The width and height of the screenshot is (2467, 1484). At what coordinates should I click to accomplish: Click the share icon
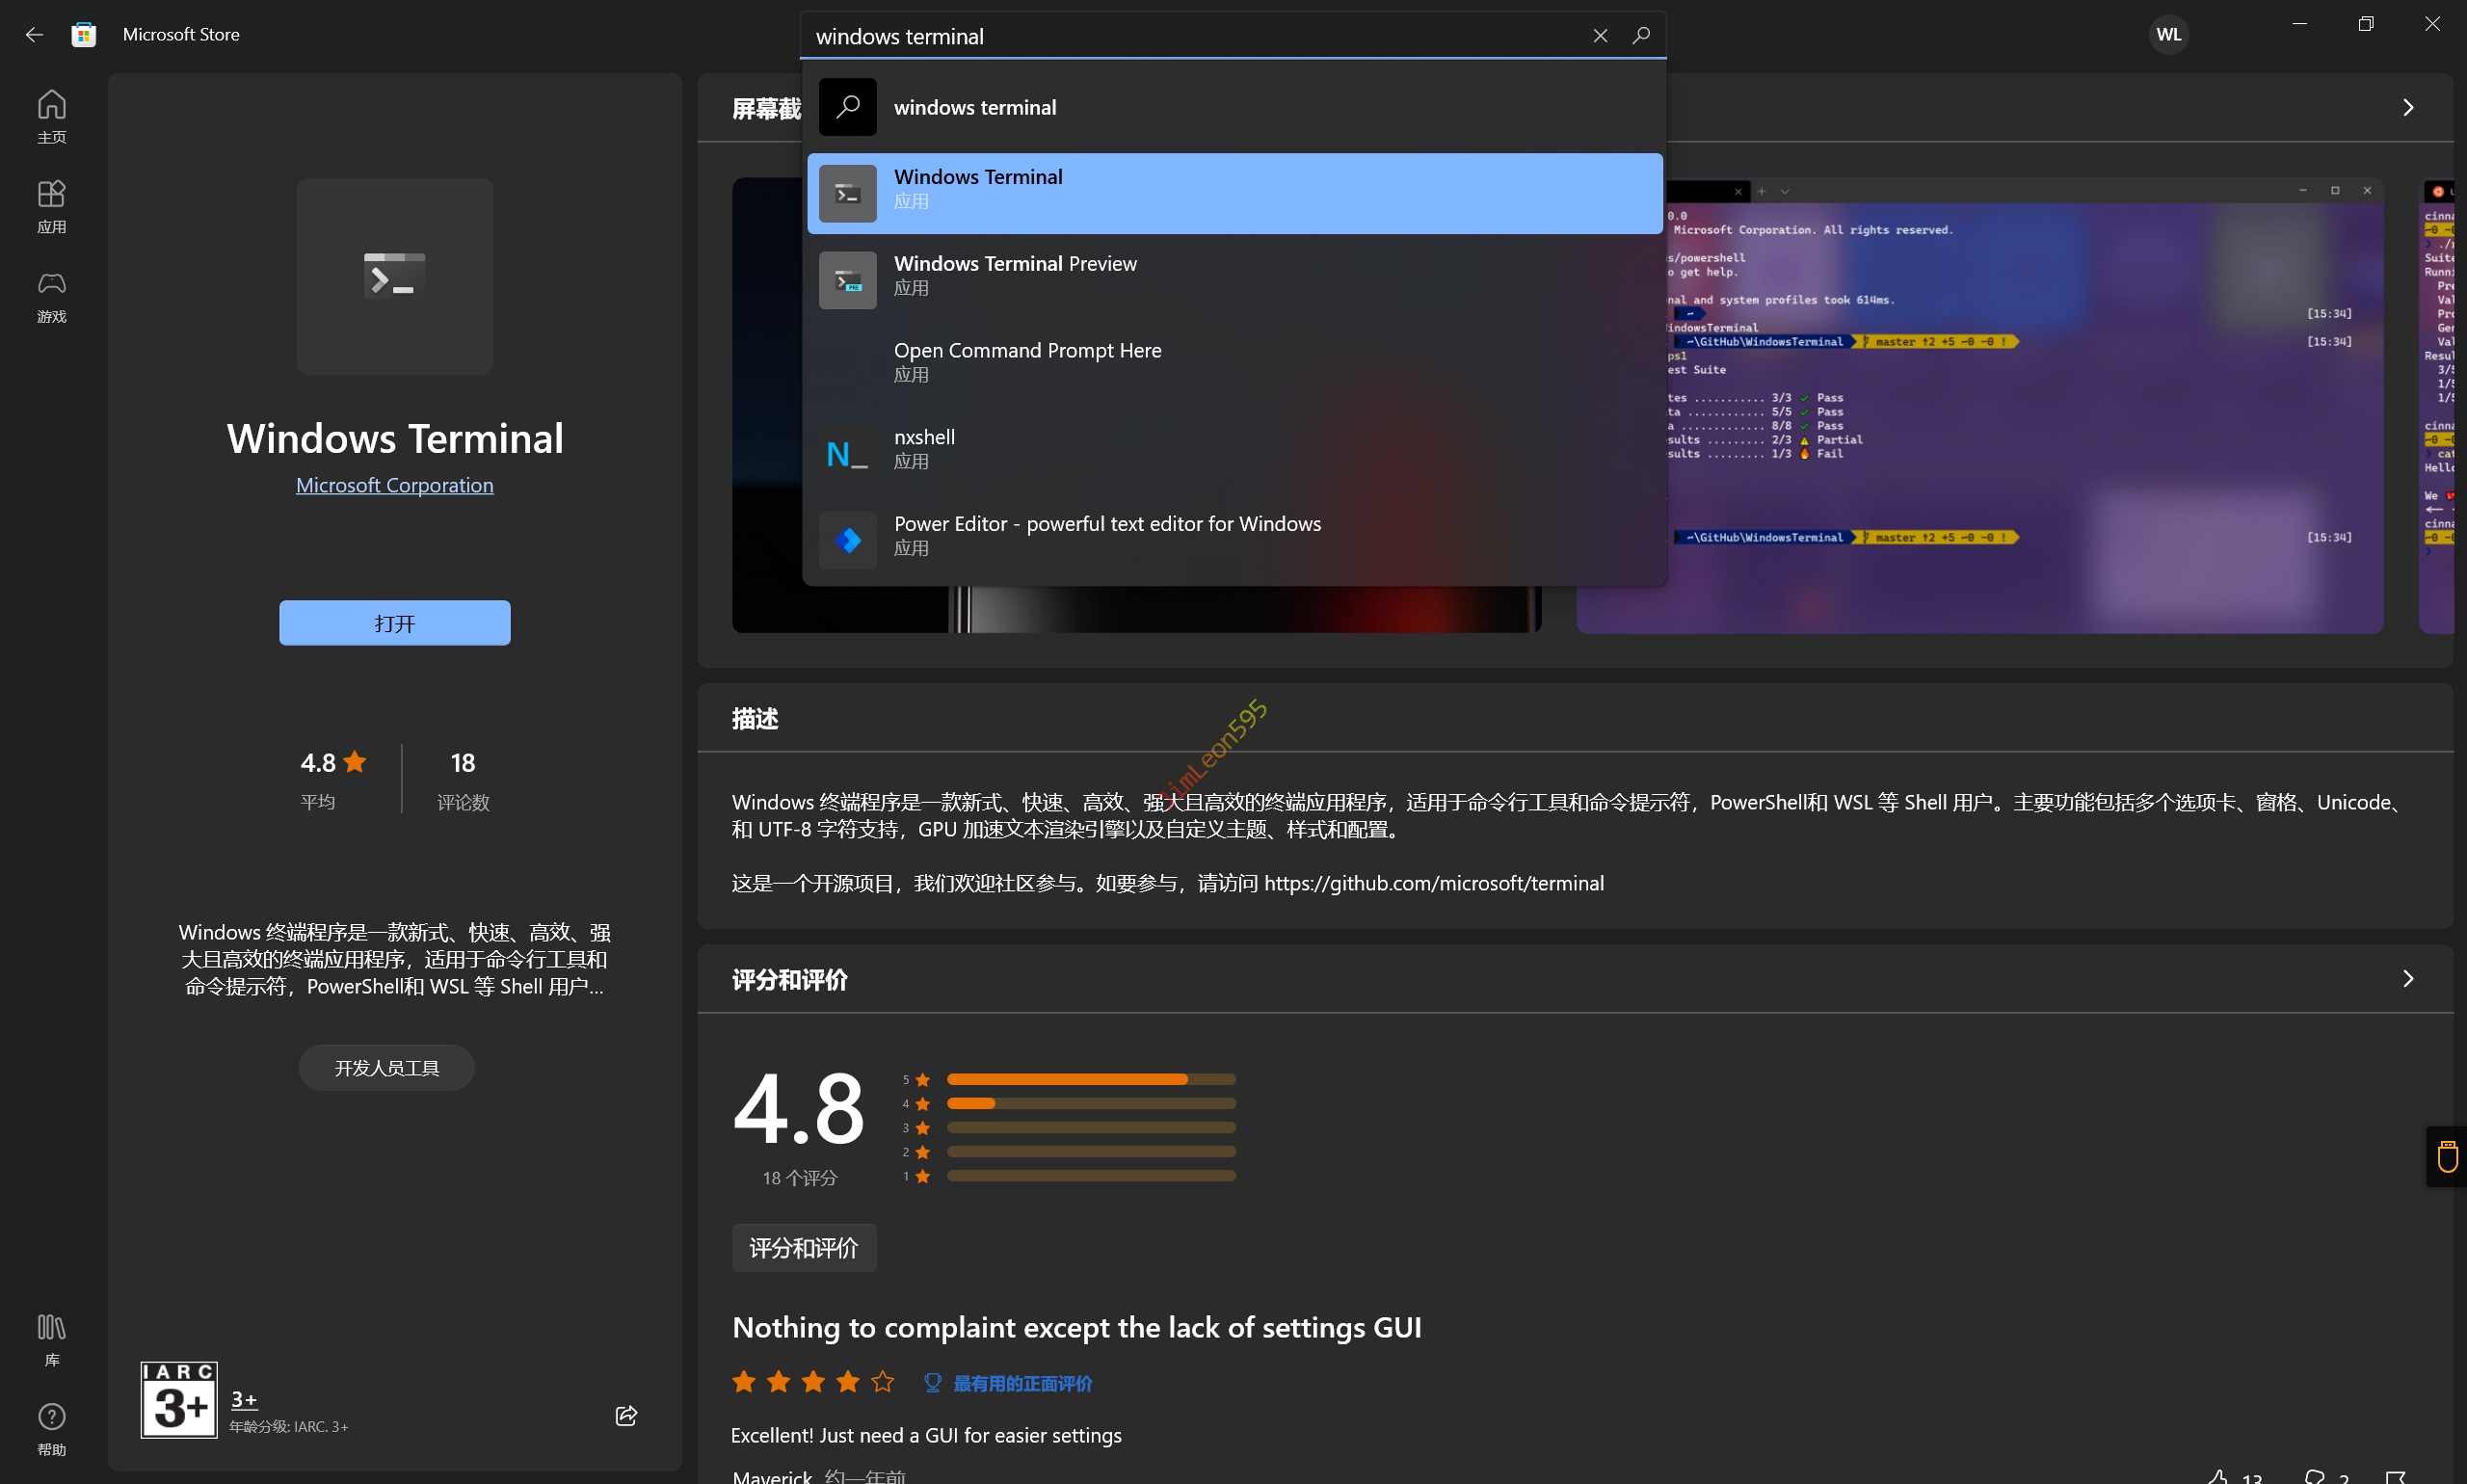pyautogui.click(x=626, y=1415)
